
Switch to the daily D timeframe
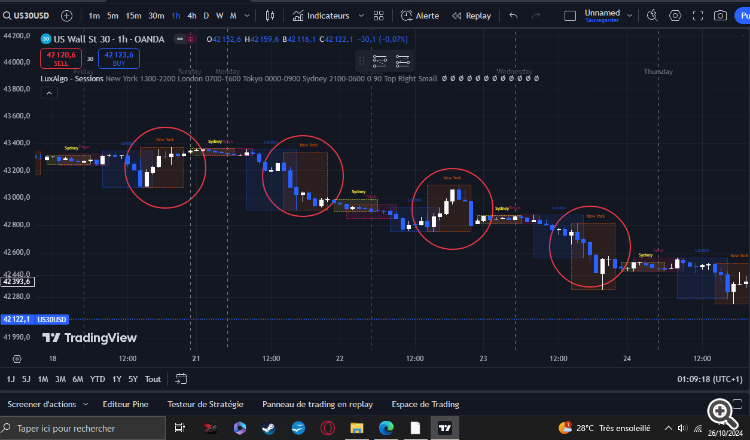coord(206,16)
